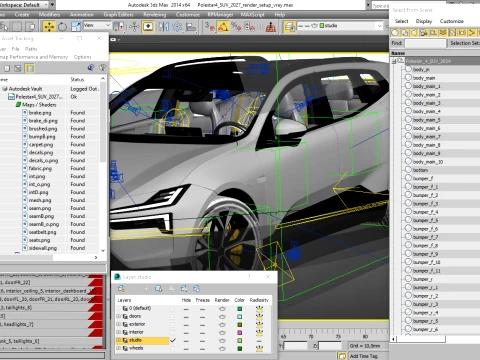Open Display menu in Select From Scene
The height and width of the screenshot is (360, 480).
coord(424,21)
